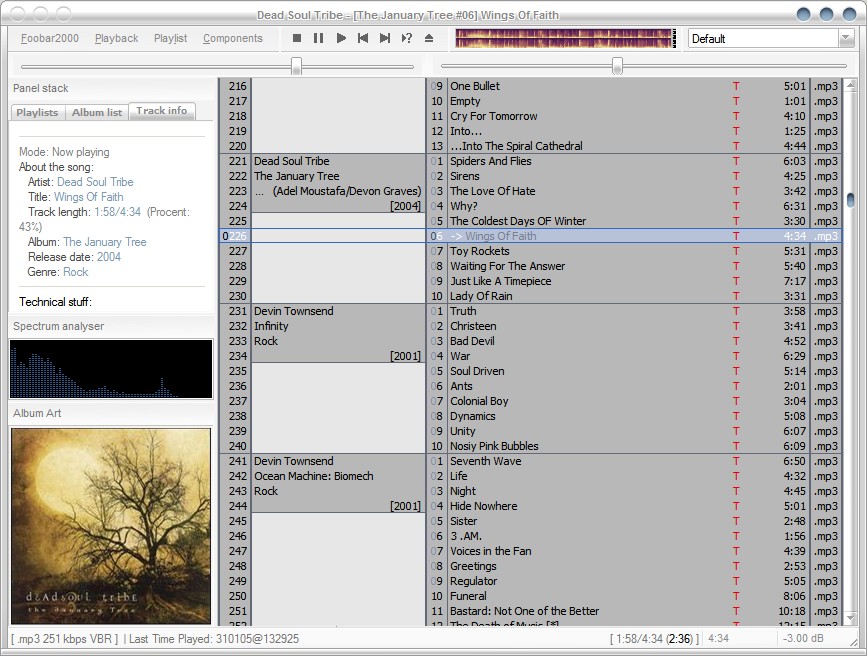
Task: Switch to the Album list tab
Action: tap(97, 112)
